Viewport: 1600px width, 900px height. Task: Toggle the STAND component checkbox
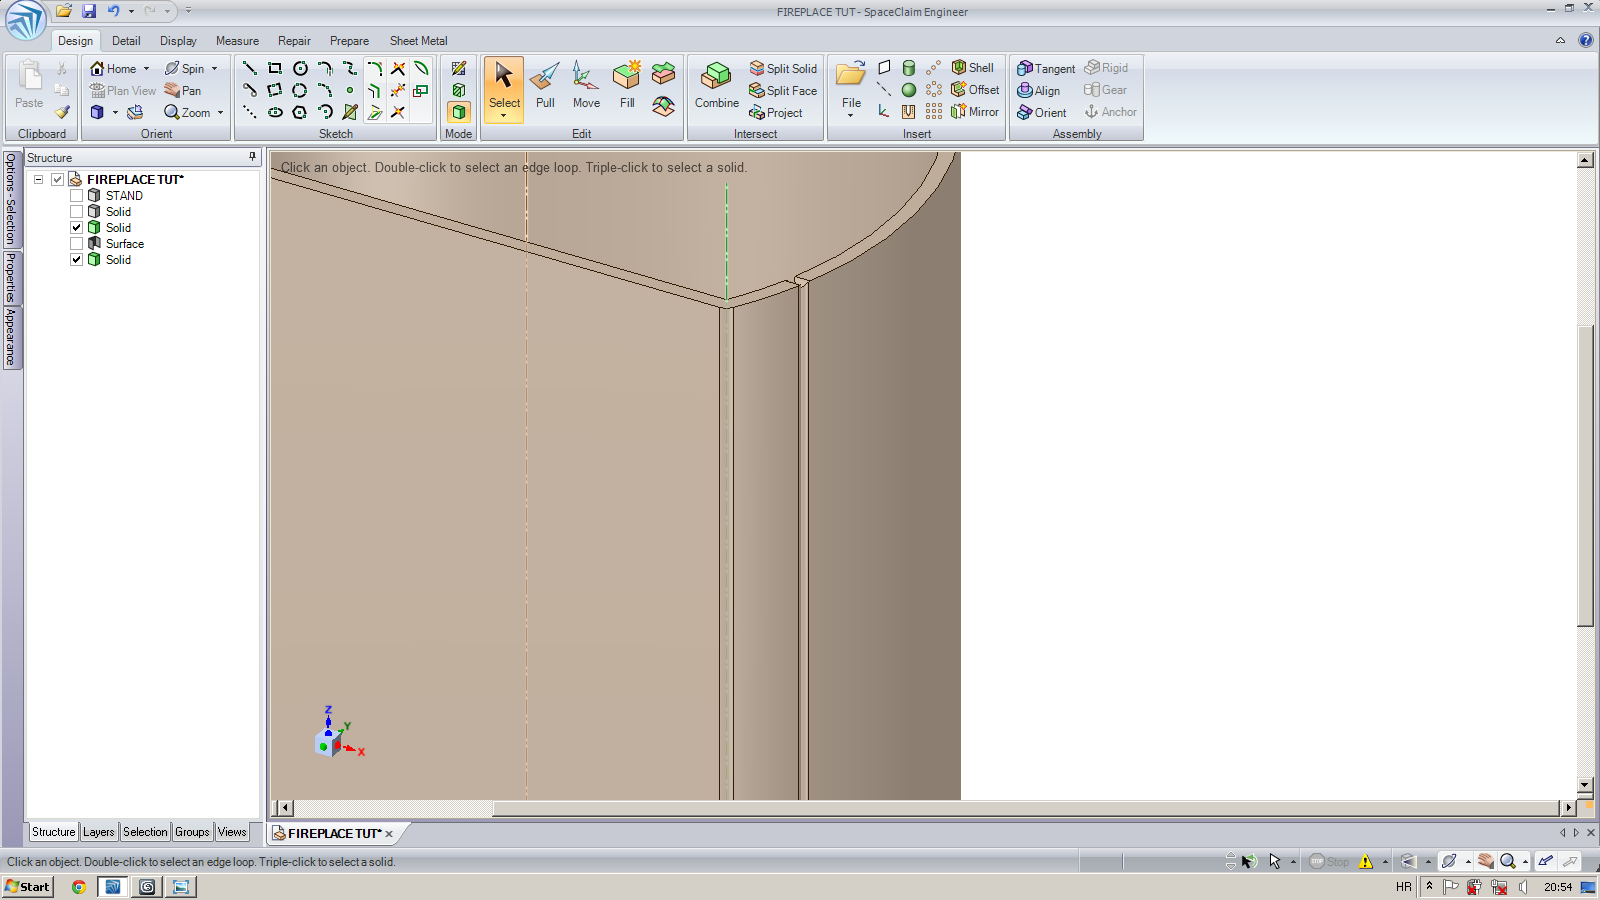76,196
